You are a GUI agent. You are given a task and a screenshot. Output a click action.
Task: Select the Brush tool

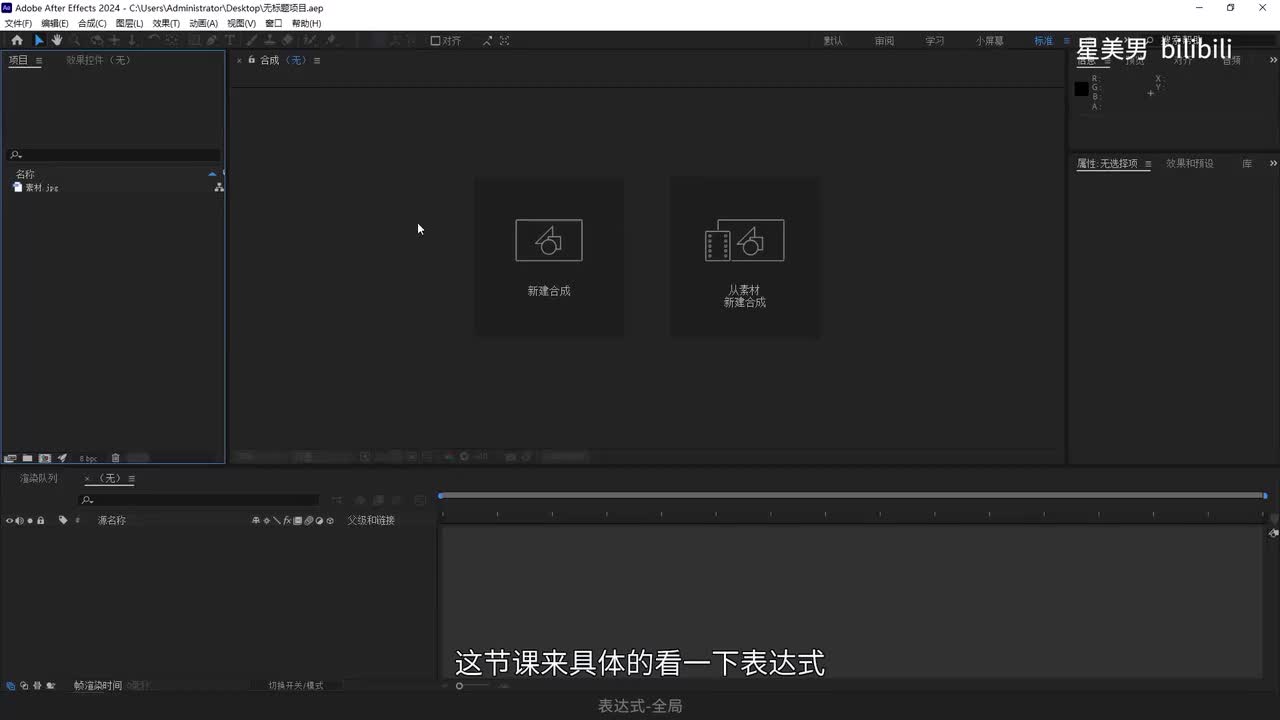click(x=251, y=40)
